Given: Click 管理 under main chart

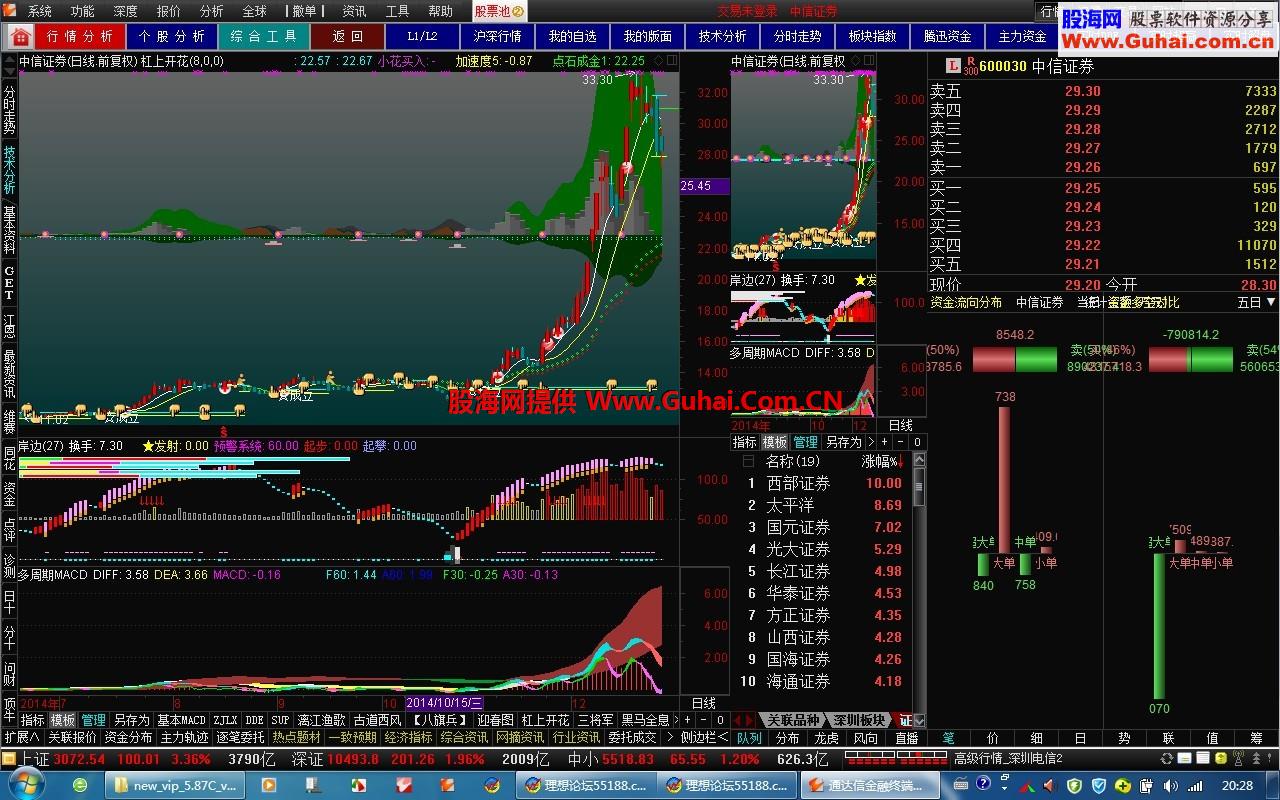Looking at the screenshot, I should coord(94,720).
